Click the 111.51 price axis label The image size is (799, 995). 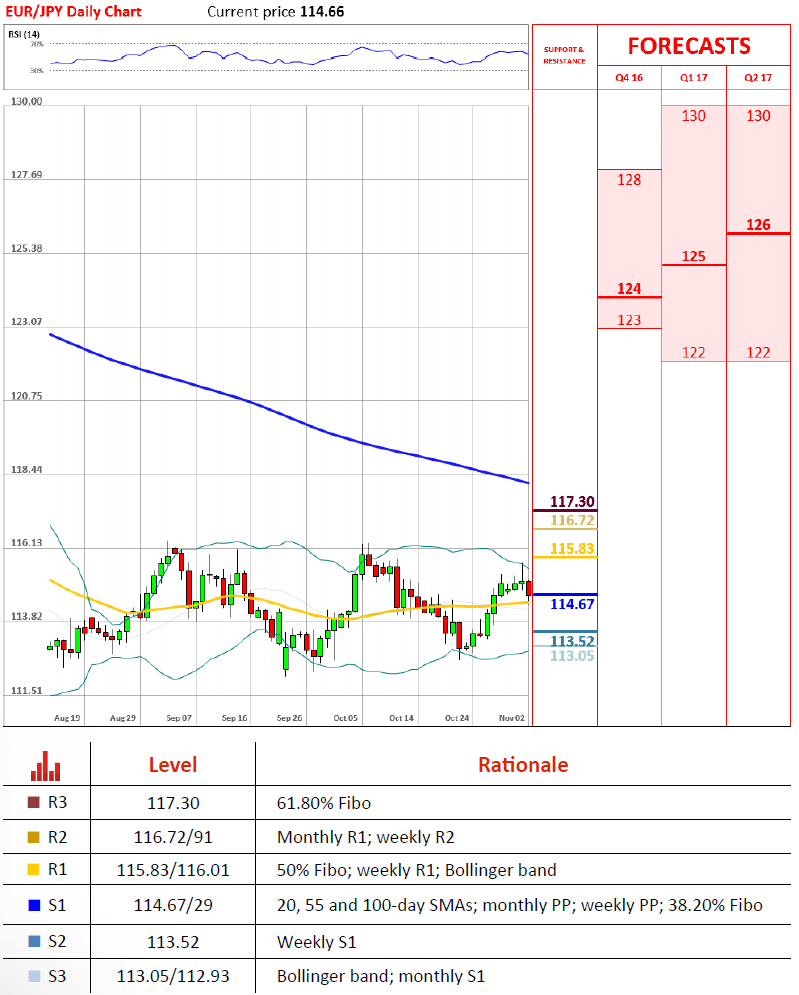pos(27,690)
